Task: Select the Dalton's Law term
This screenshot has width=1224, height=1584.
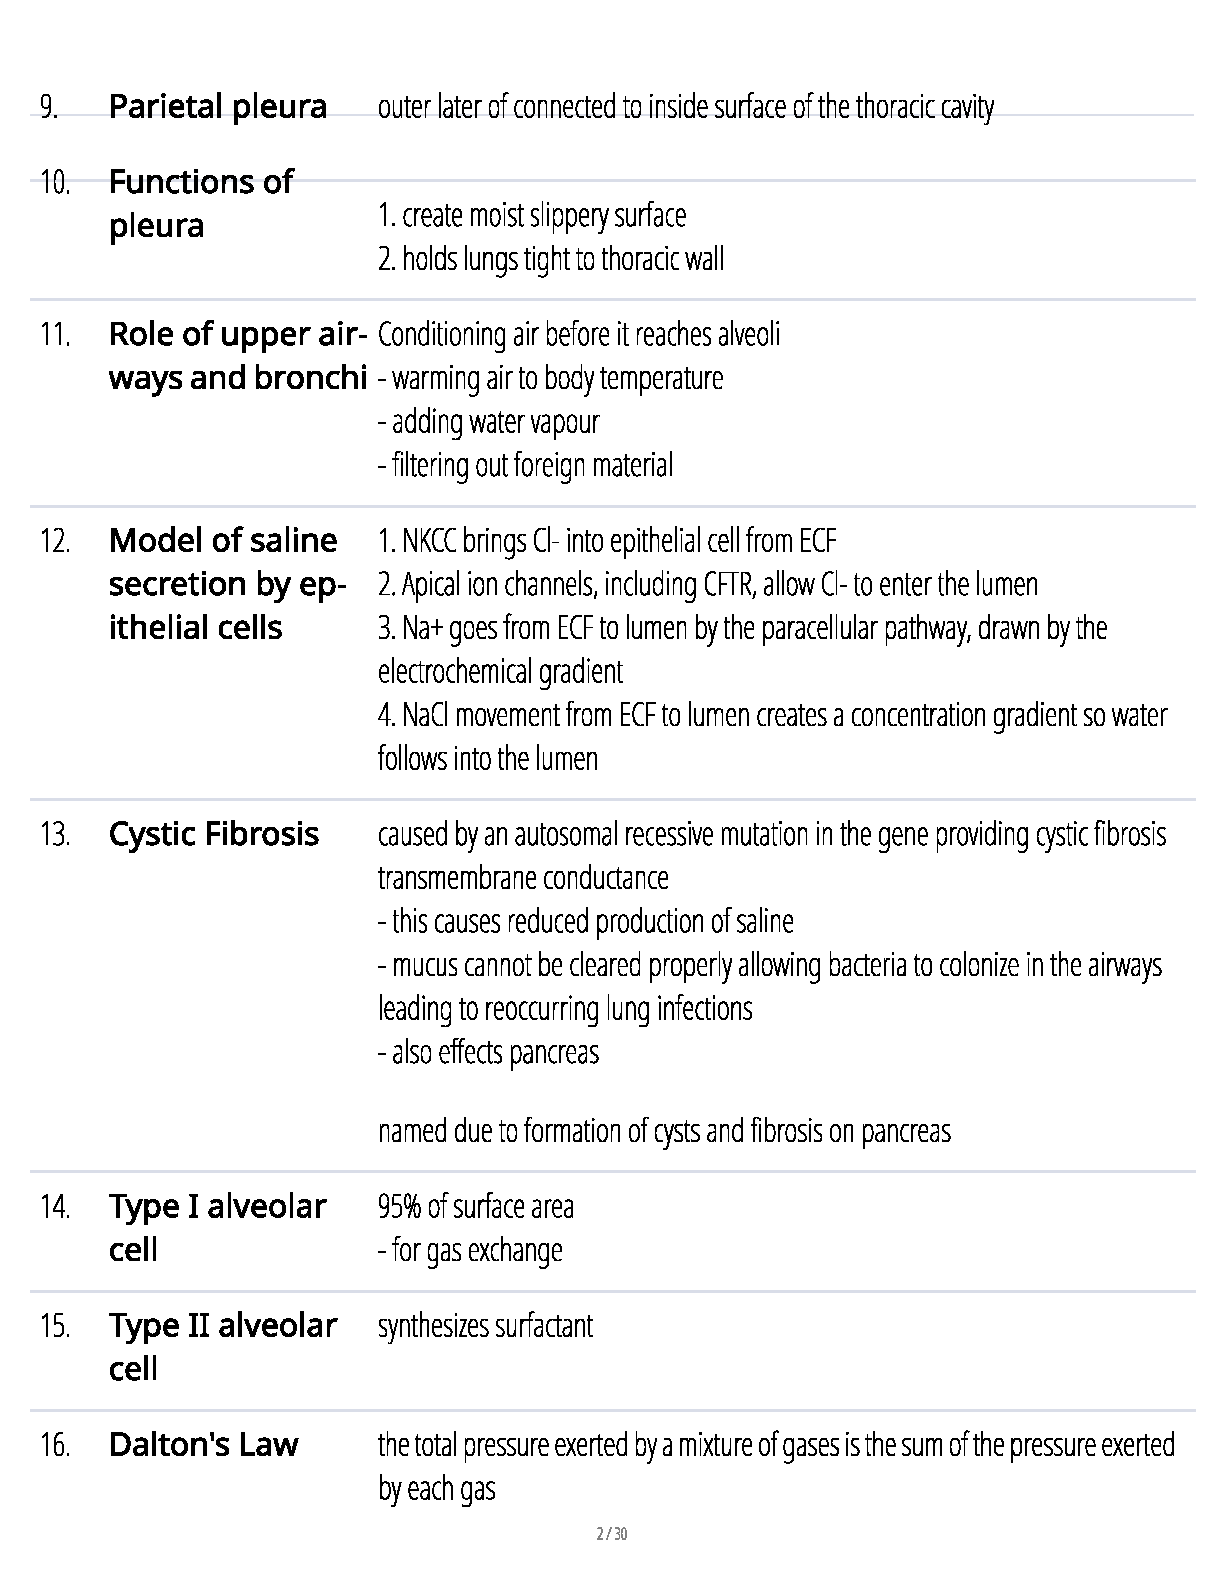Action: [203, 1444]
